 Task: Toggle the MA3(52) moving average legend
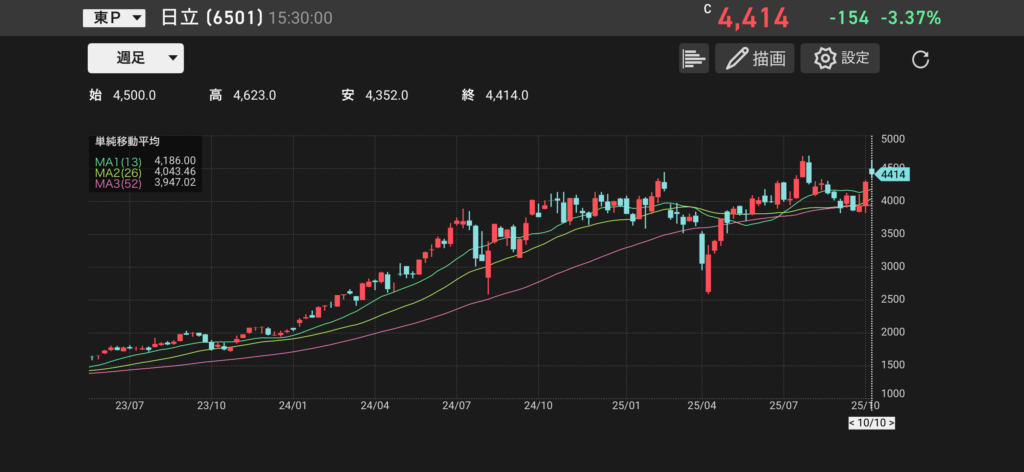(x=118, y=184)
